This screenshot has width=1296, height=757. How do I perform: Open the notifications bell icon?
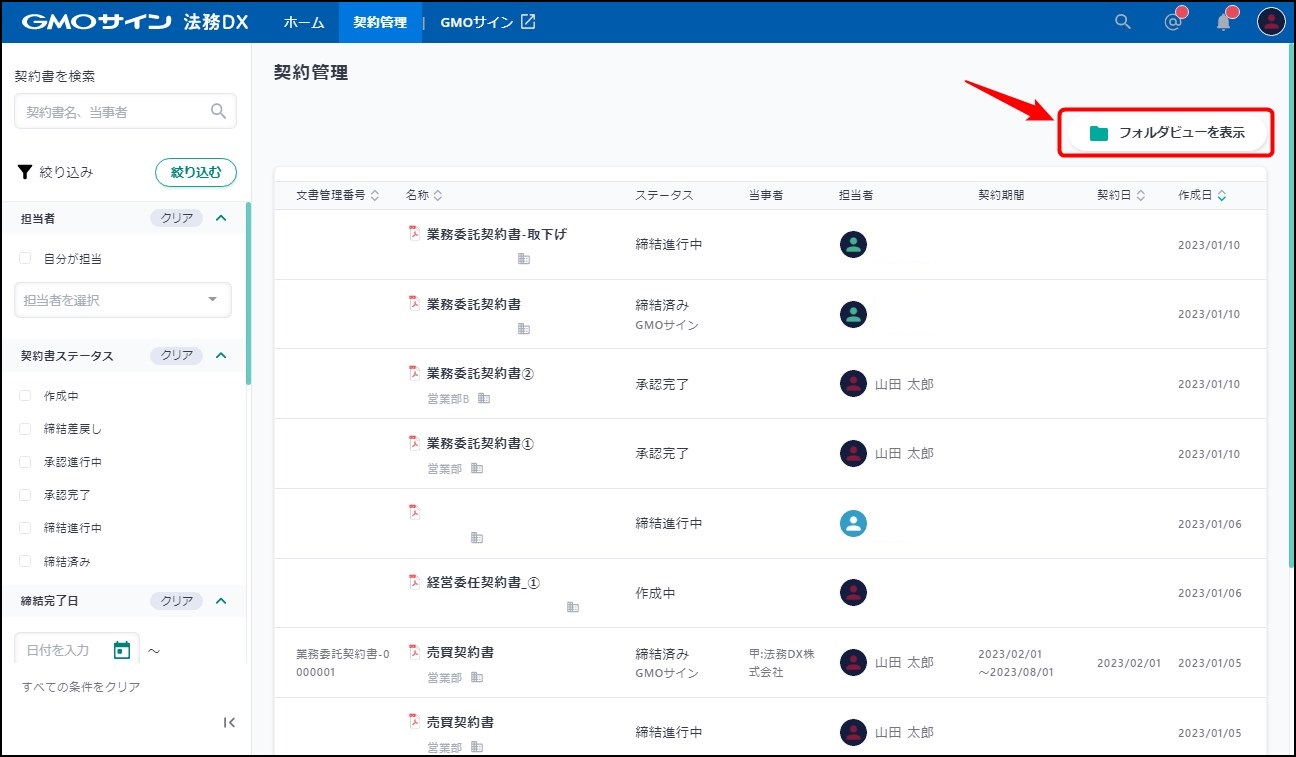pos(1223,22)
